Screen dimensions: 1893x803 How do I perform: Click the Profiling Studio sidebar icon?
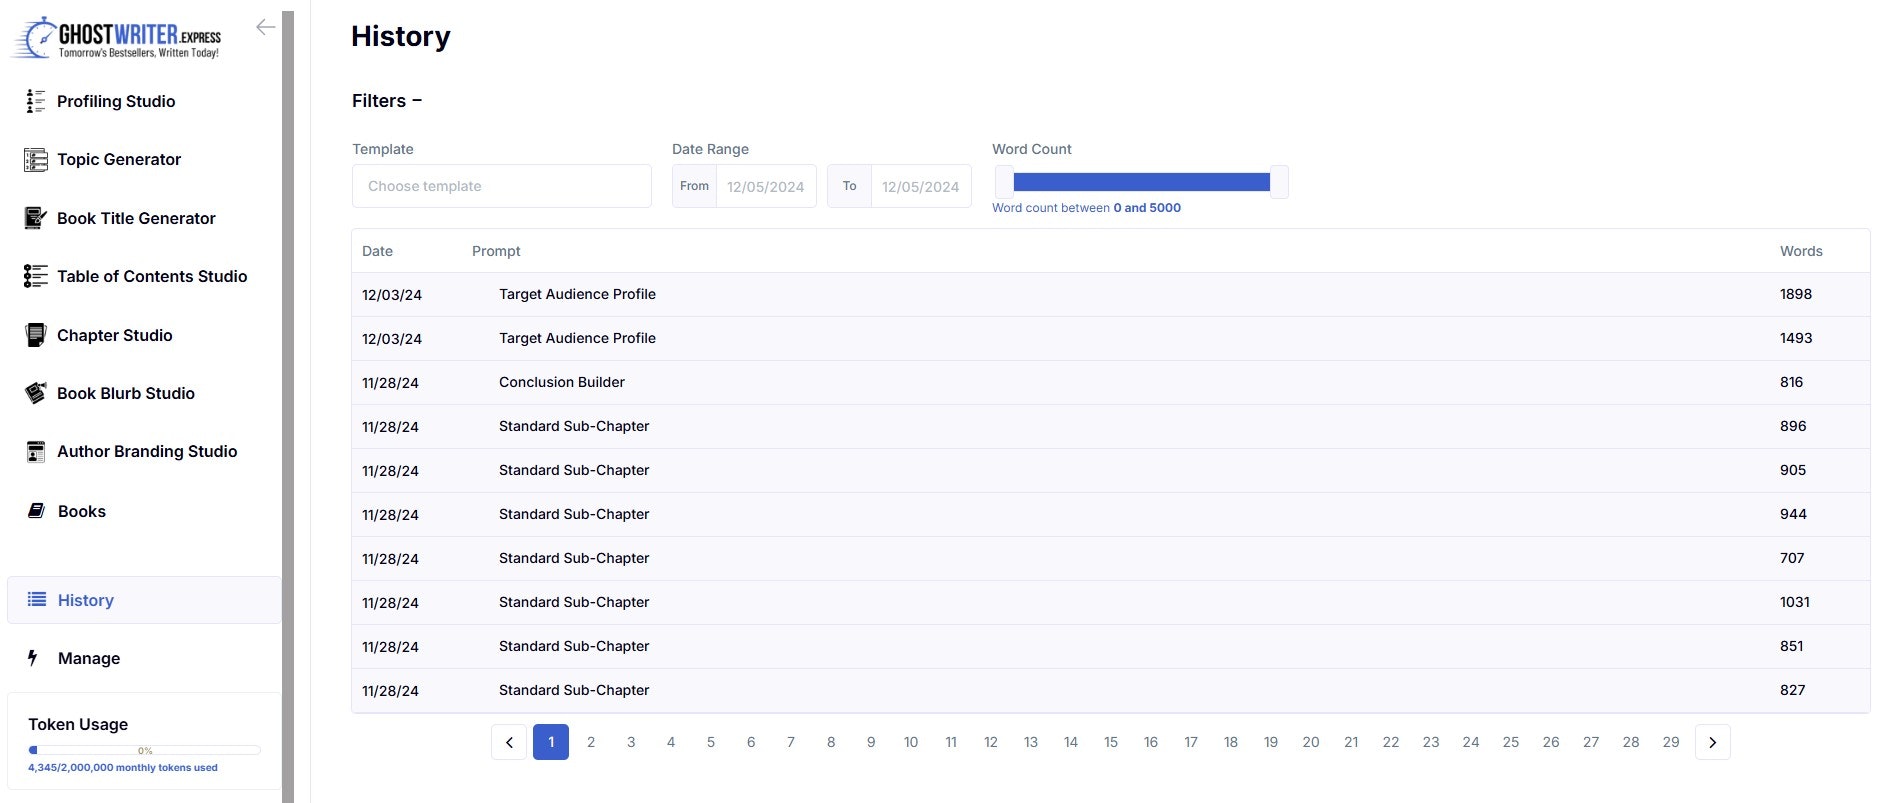click(x=36, y=101)
